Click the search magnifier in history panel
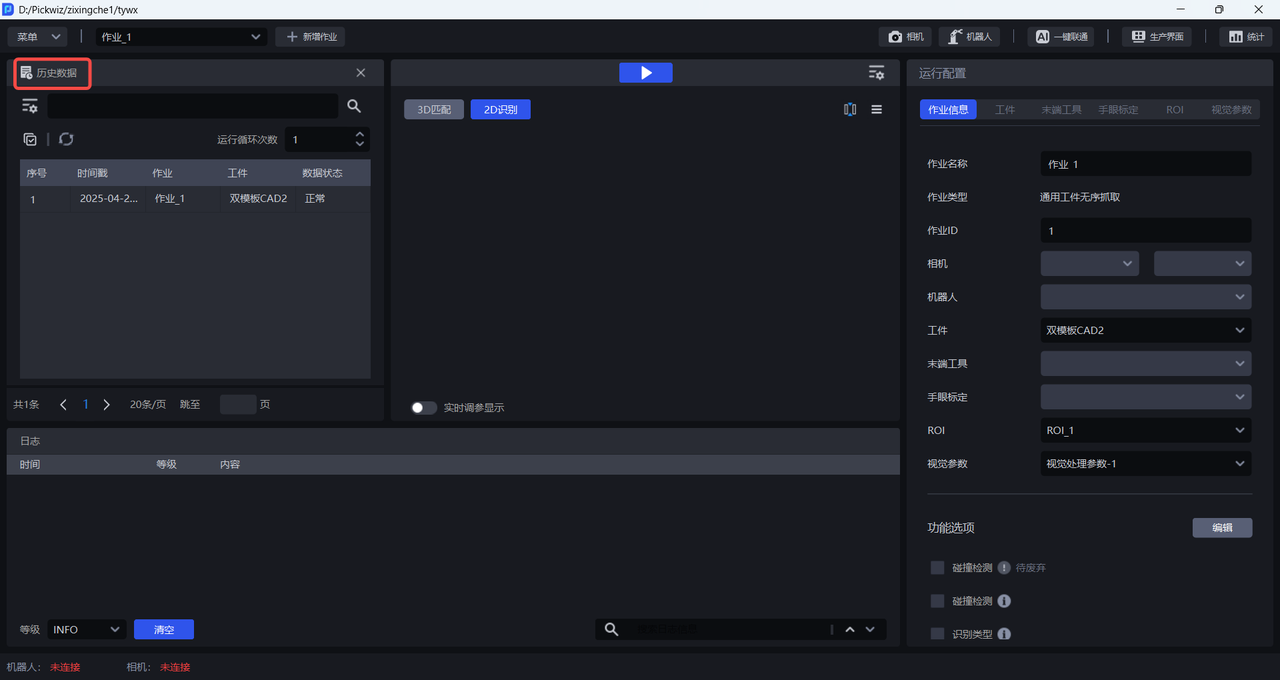1280x680 pixels. pos(354,106)
